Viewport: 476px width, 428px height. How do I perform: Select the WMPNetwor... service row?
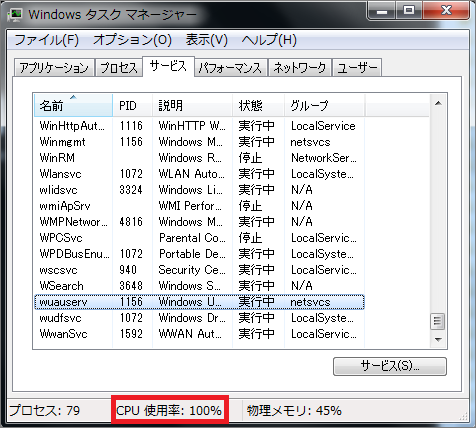[x=199, y=222]
